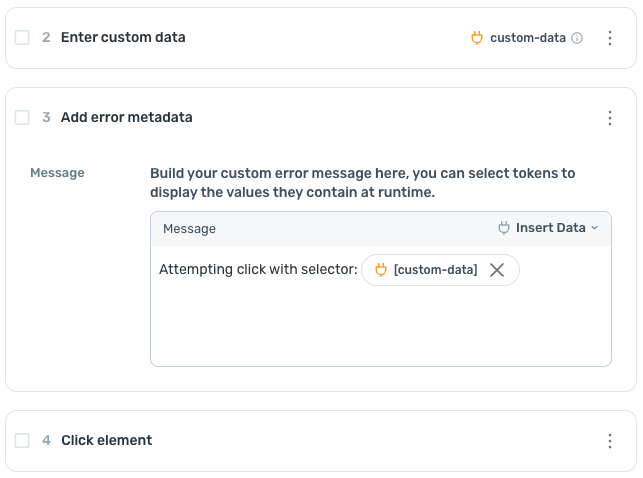Click the orange plug icon beside custom-data in step 2
Viewport: 643px width, 478px height.
477,38
